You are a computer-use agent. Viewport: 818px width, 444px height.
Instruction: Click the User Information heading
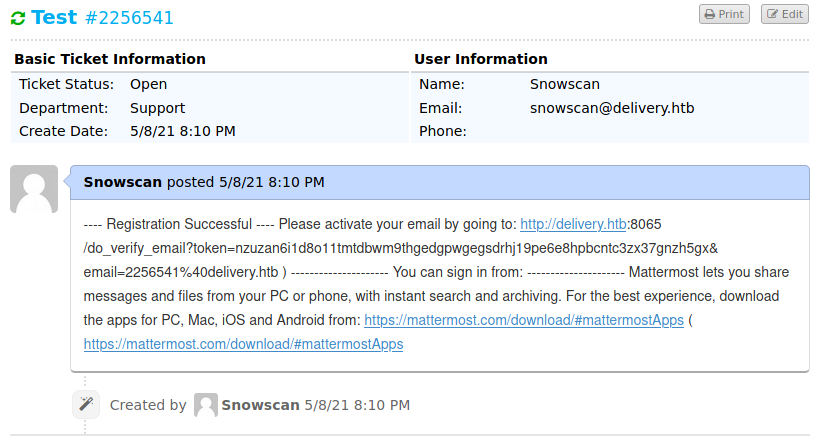481,59
